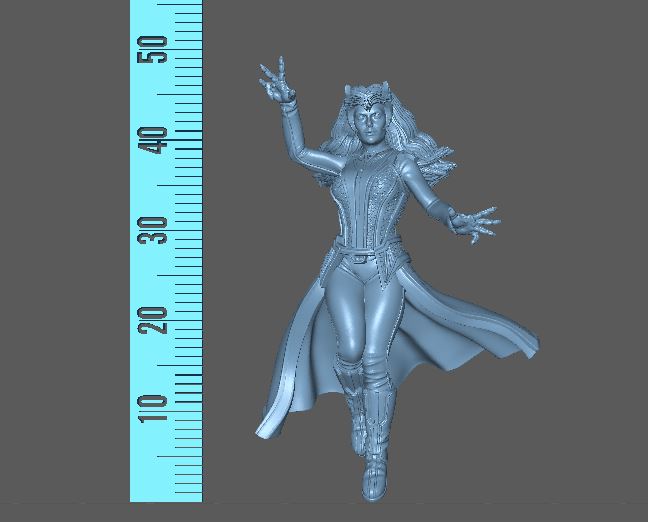Click the 30 label on the ruler
648x522 pixels.
pos(155,230)
